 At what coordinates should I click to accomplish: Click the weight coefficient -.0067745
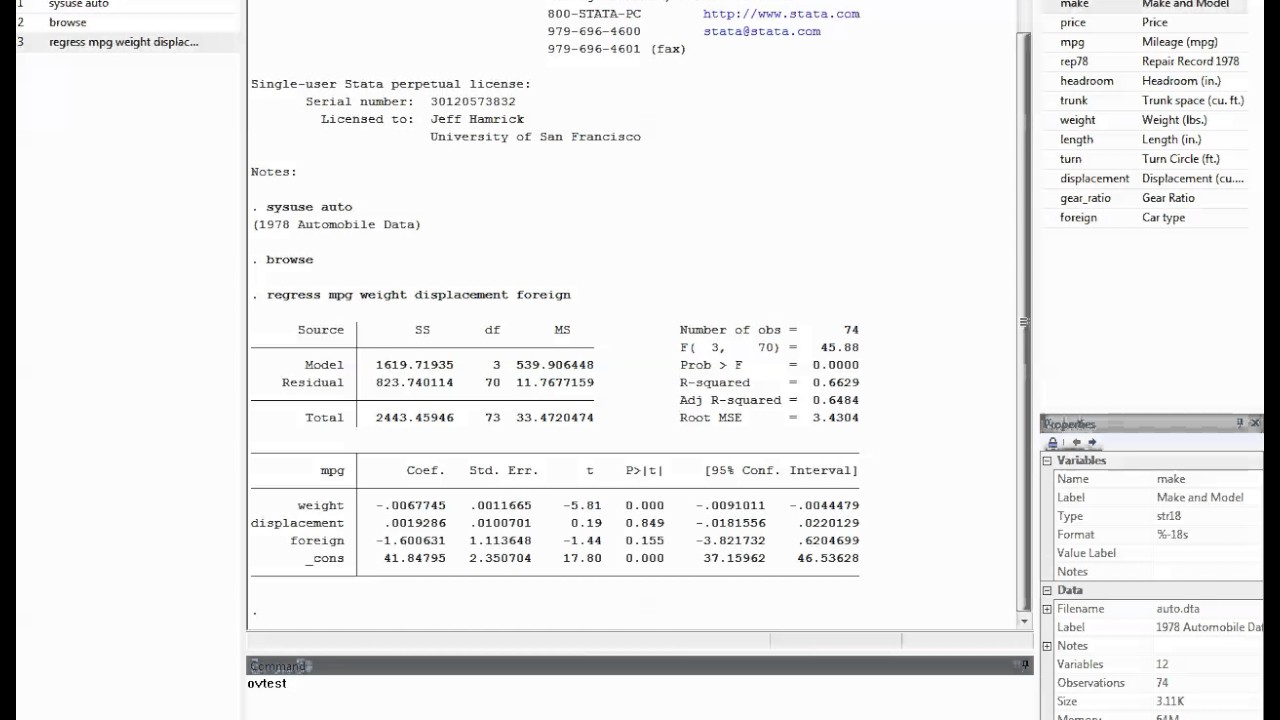click(x=410, y=506)
